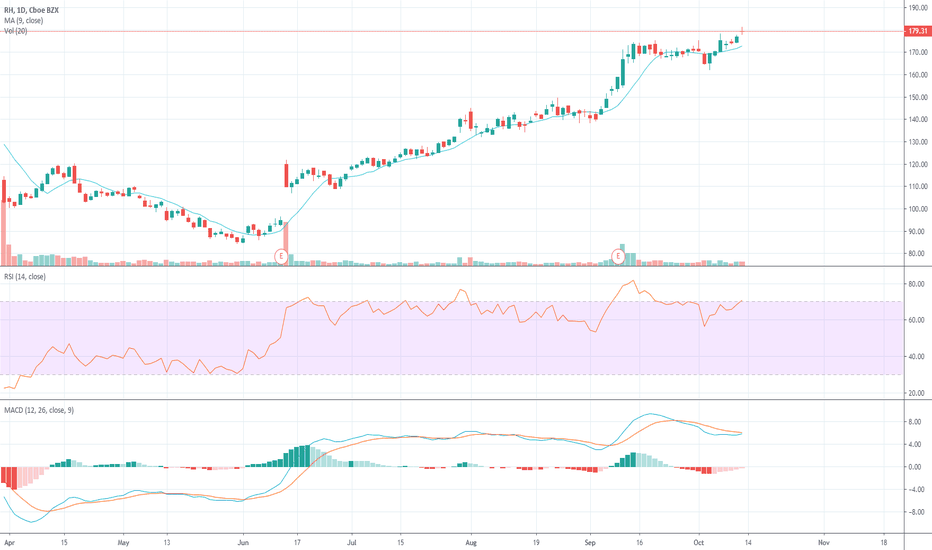Click the 0.00 value on the MACD axis
The image size is (932, 550).
pos(915,467)
